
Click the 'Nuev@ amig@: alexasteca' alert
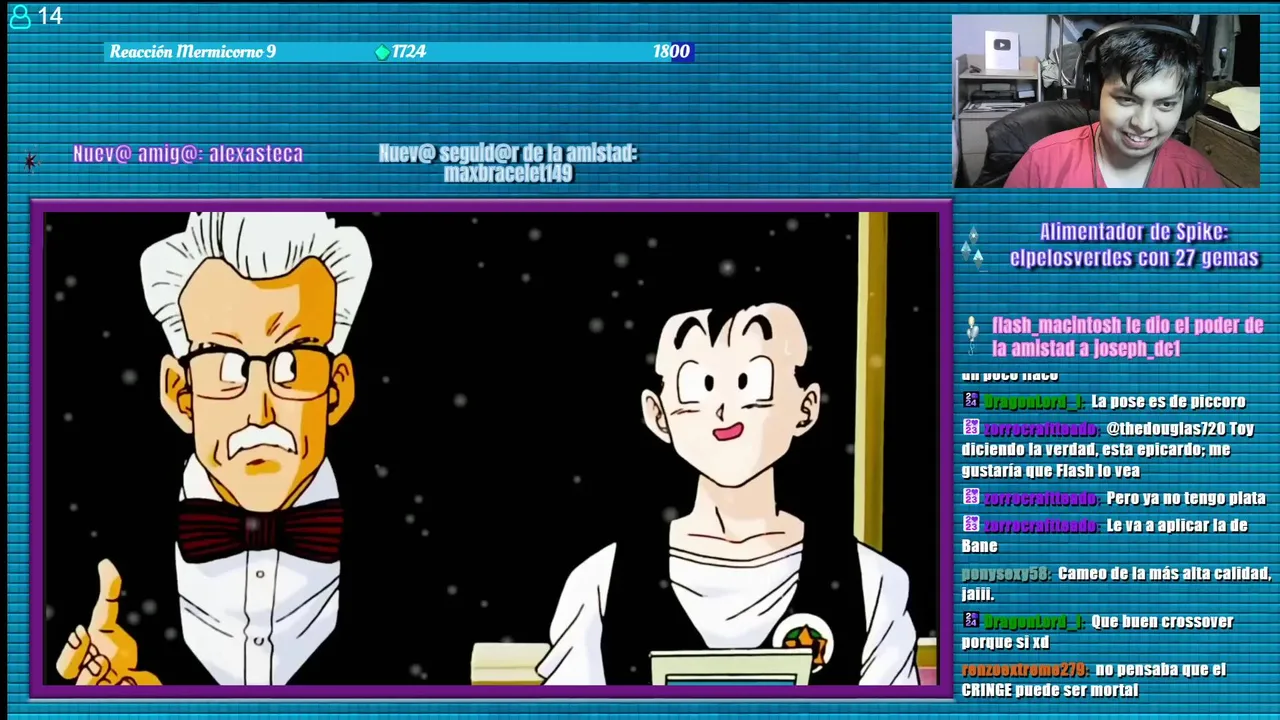pyautogui.click(x=188, y=154)
